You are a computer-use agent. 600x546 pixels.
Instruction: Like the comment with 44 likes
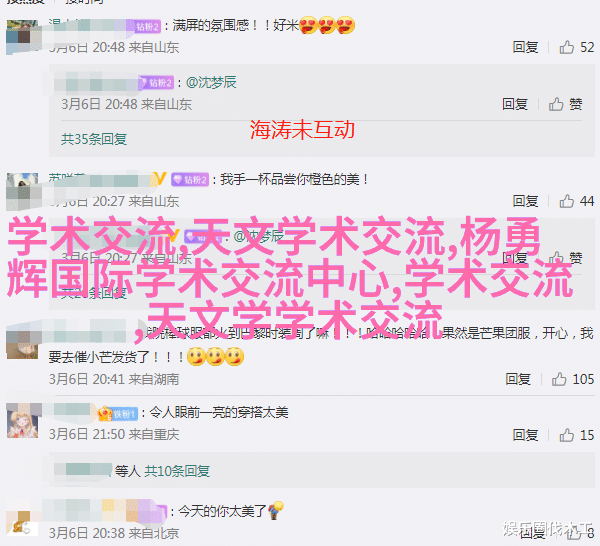(567, 201)
